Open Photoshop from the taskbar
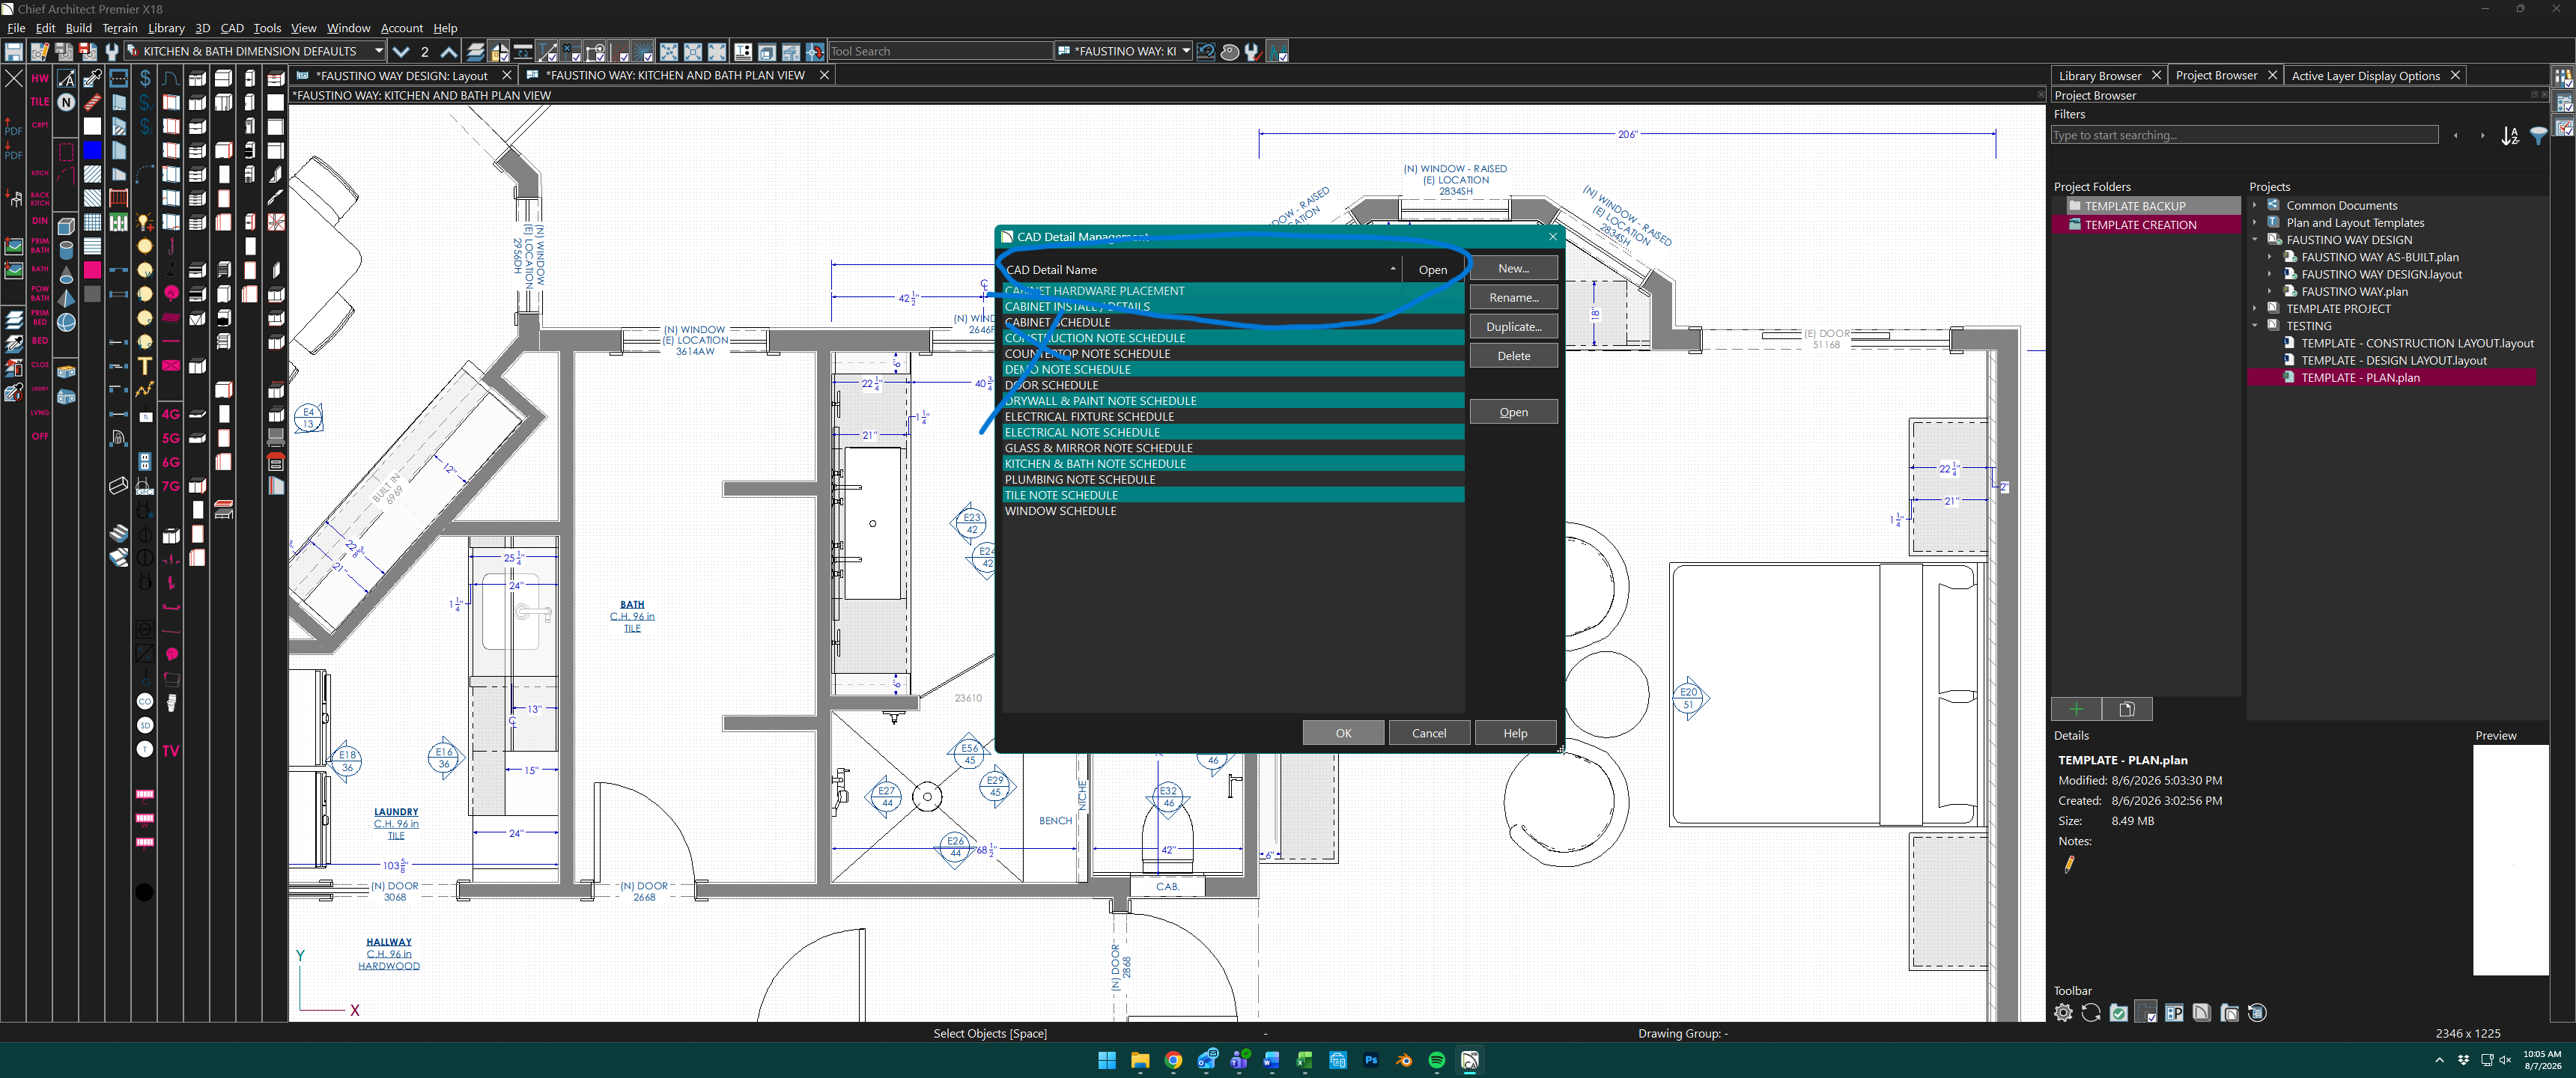The width and height of the screenshot is (2576, 1078). (x=1371, y=1061)
